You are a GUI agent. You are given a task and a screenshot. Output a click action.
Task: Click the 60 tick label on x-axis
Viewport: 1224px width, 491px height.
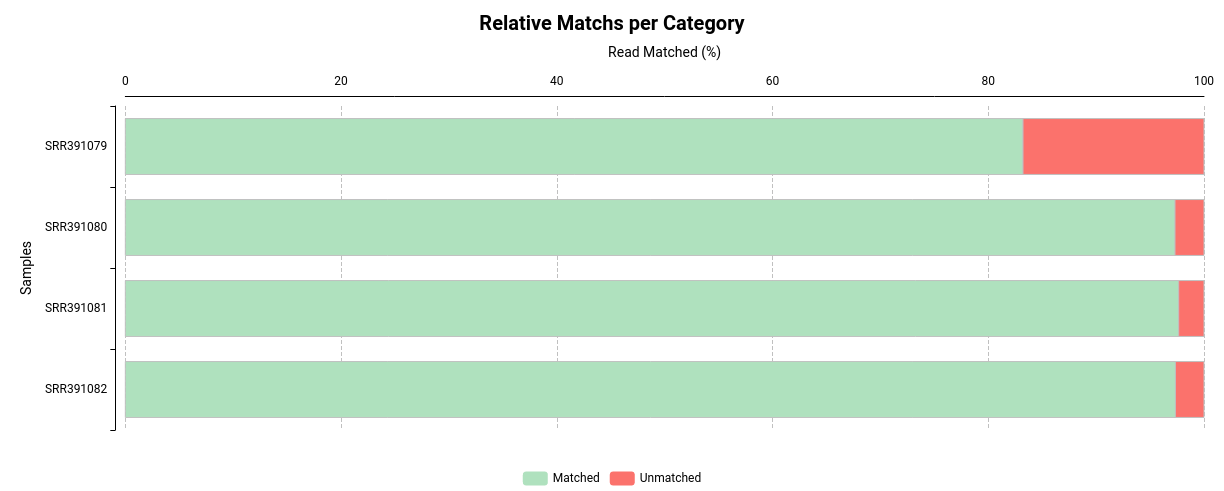tap(772, 81)
